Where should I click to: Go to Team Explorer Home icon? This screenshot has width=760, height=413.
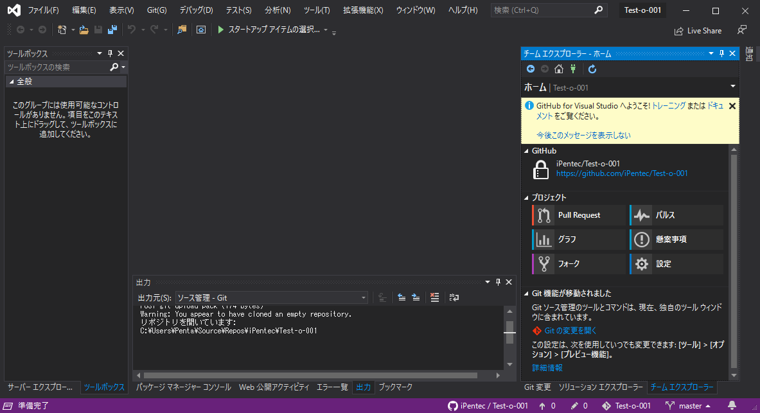pyautogui.click(x=559, y=69)
